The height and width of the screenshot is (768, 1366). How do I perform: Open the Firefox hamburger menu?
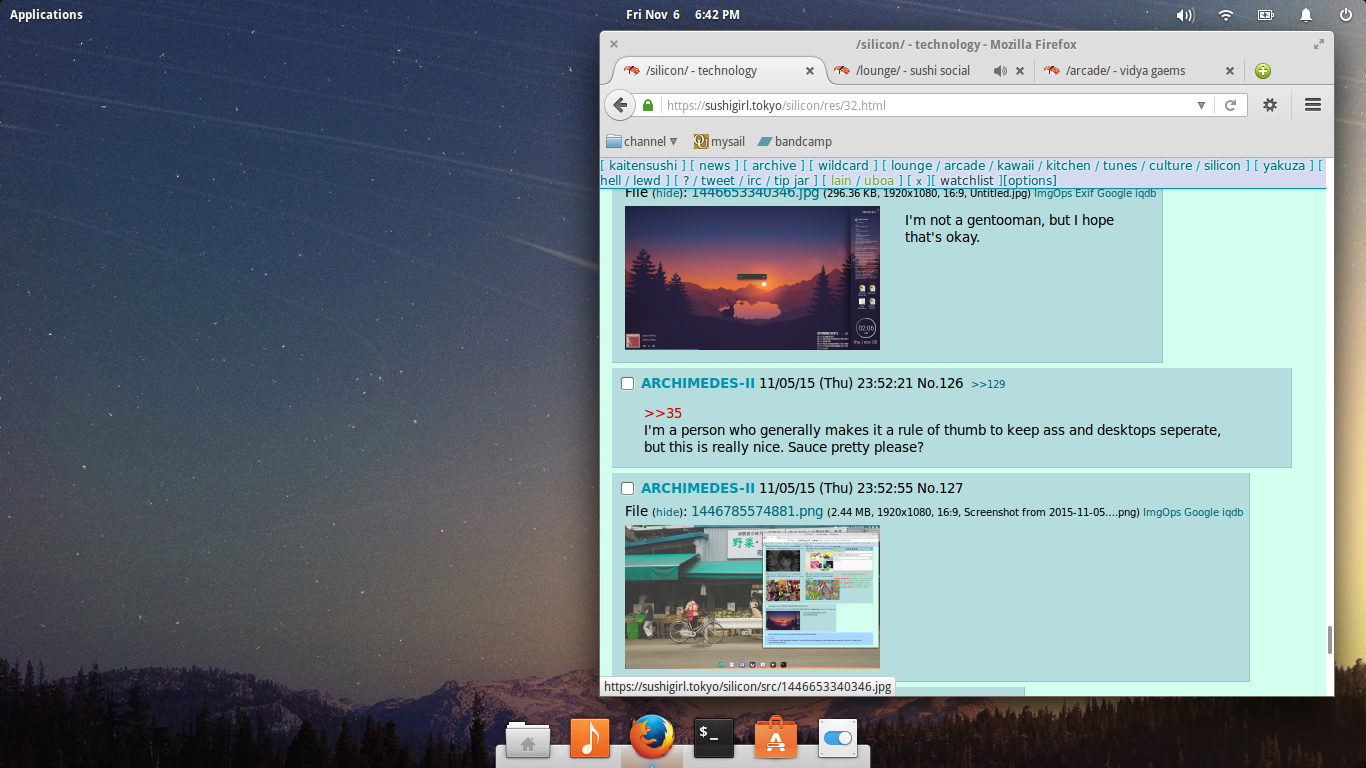[1313, 105]
